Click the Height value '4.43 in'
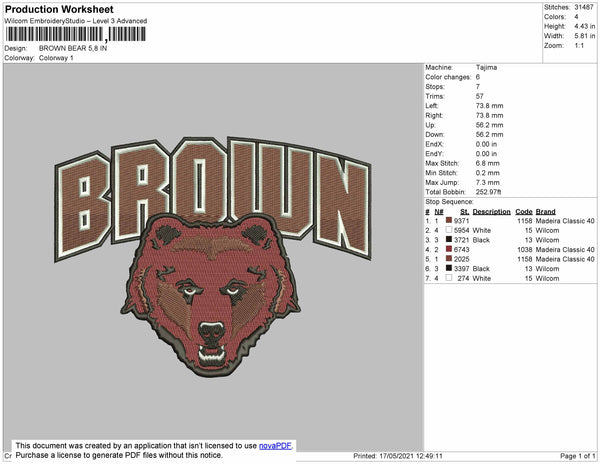This screenshot has height=464, width=600. point(585,26)
